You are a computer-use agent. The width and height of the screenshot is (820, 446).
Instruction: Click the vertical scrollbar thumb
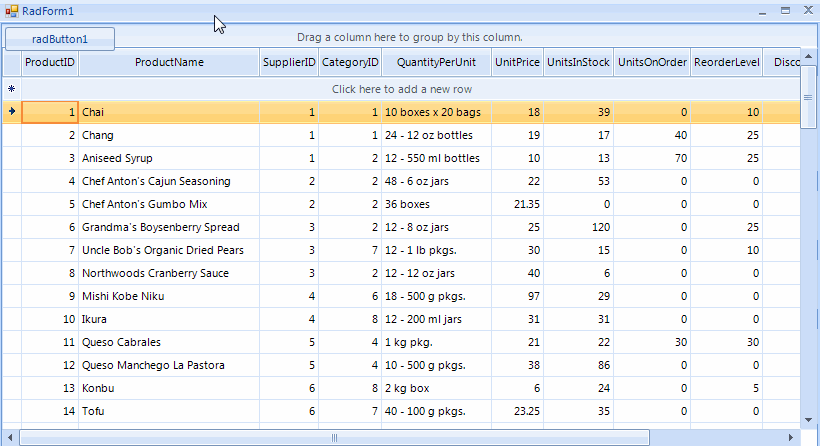pos(809,98)
